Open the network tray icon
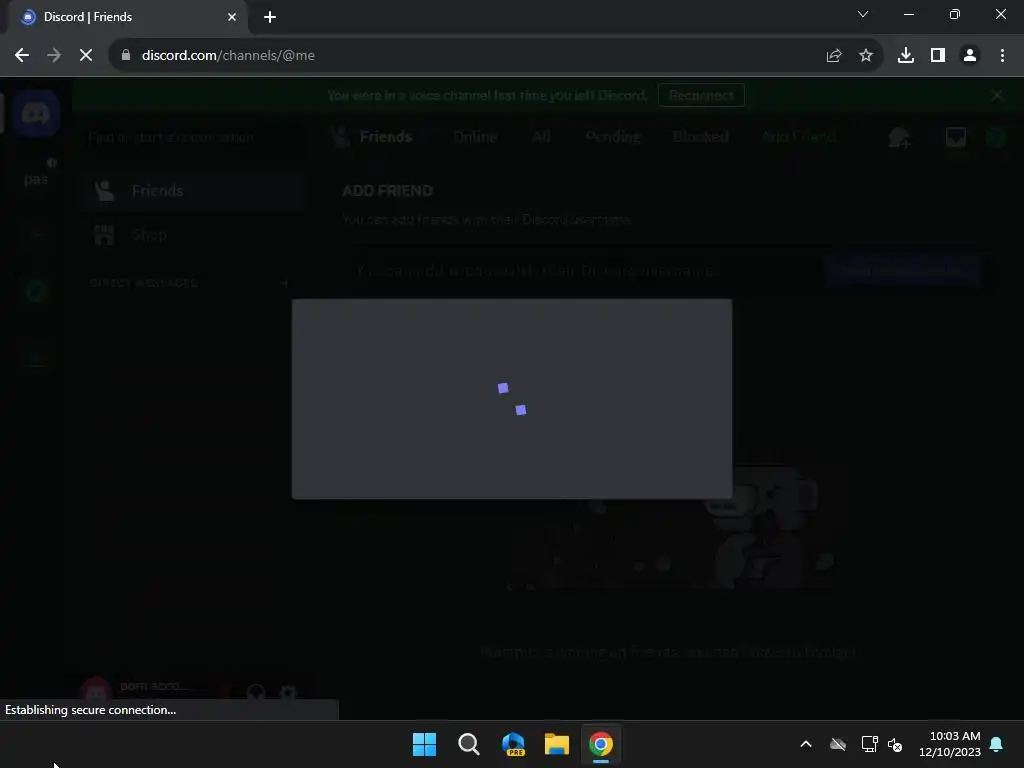The image size is (1024, 768). pyautogui.click(x=869, y=744)
